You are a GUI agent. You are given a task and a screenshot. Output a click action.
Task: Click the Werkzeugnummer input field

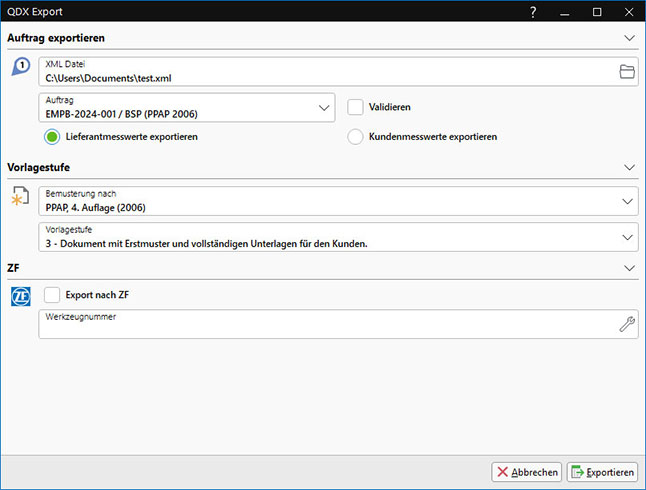coord(320,324)
